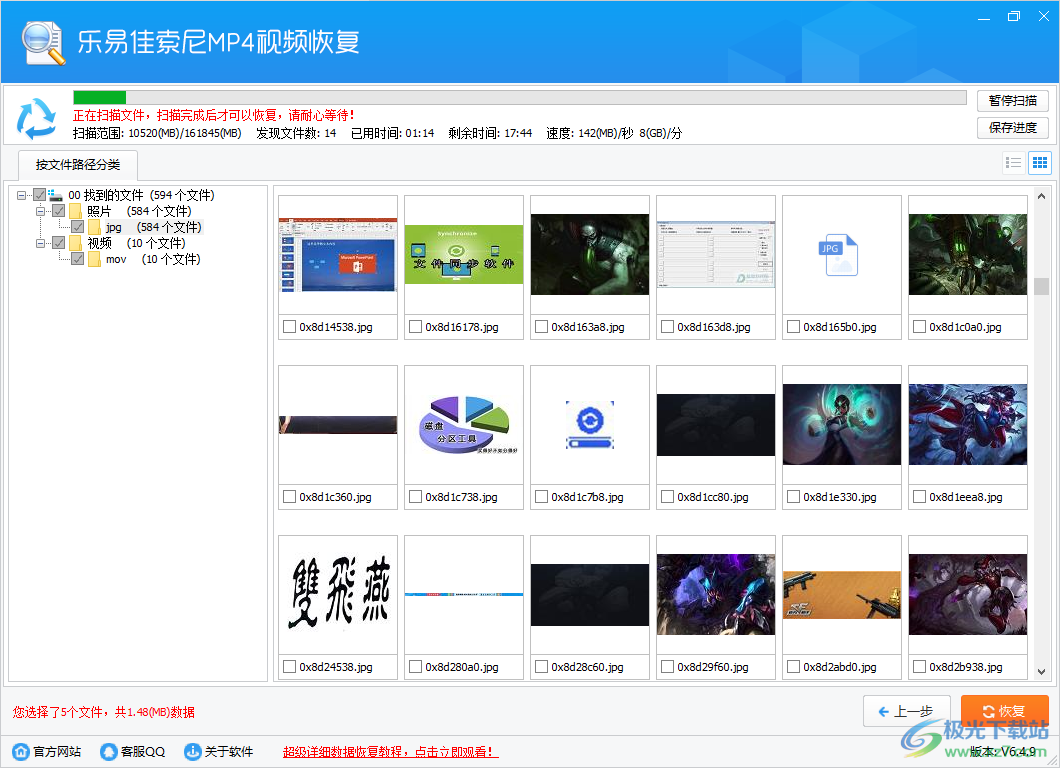Select mov (10个文件) tree row
This screenshot has height=768, width=1060.
pos(153,259)
